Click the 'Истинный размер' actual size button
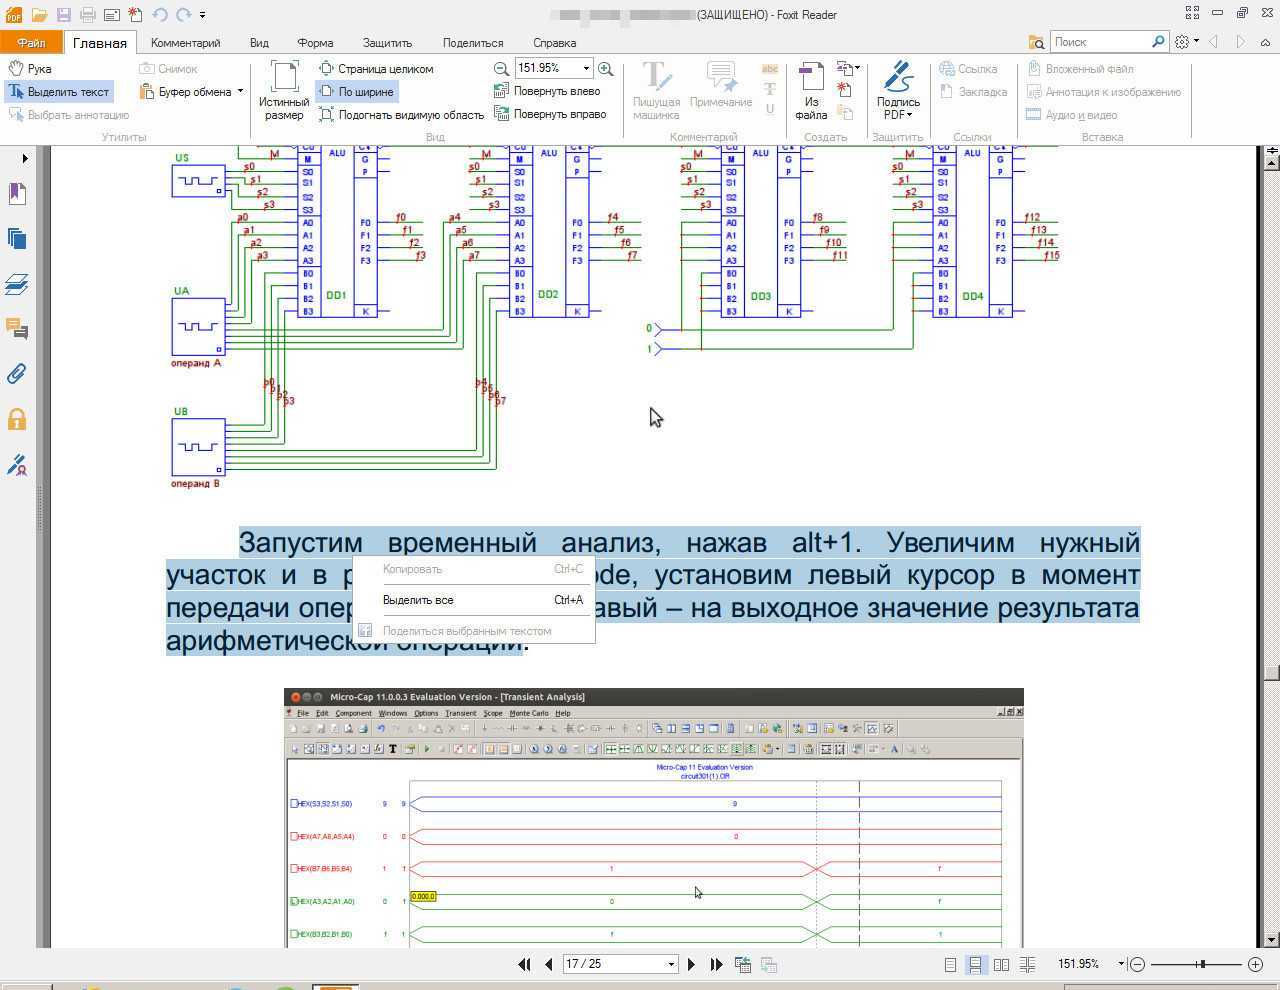This screenshot has width=1280, height=990. 284,90
